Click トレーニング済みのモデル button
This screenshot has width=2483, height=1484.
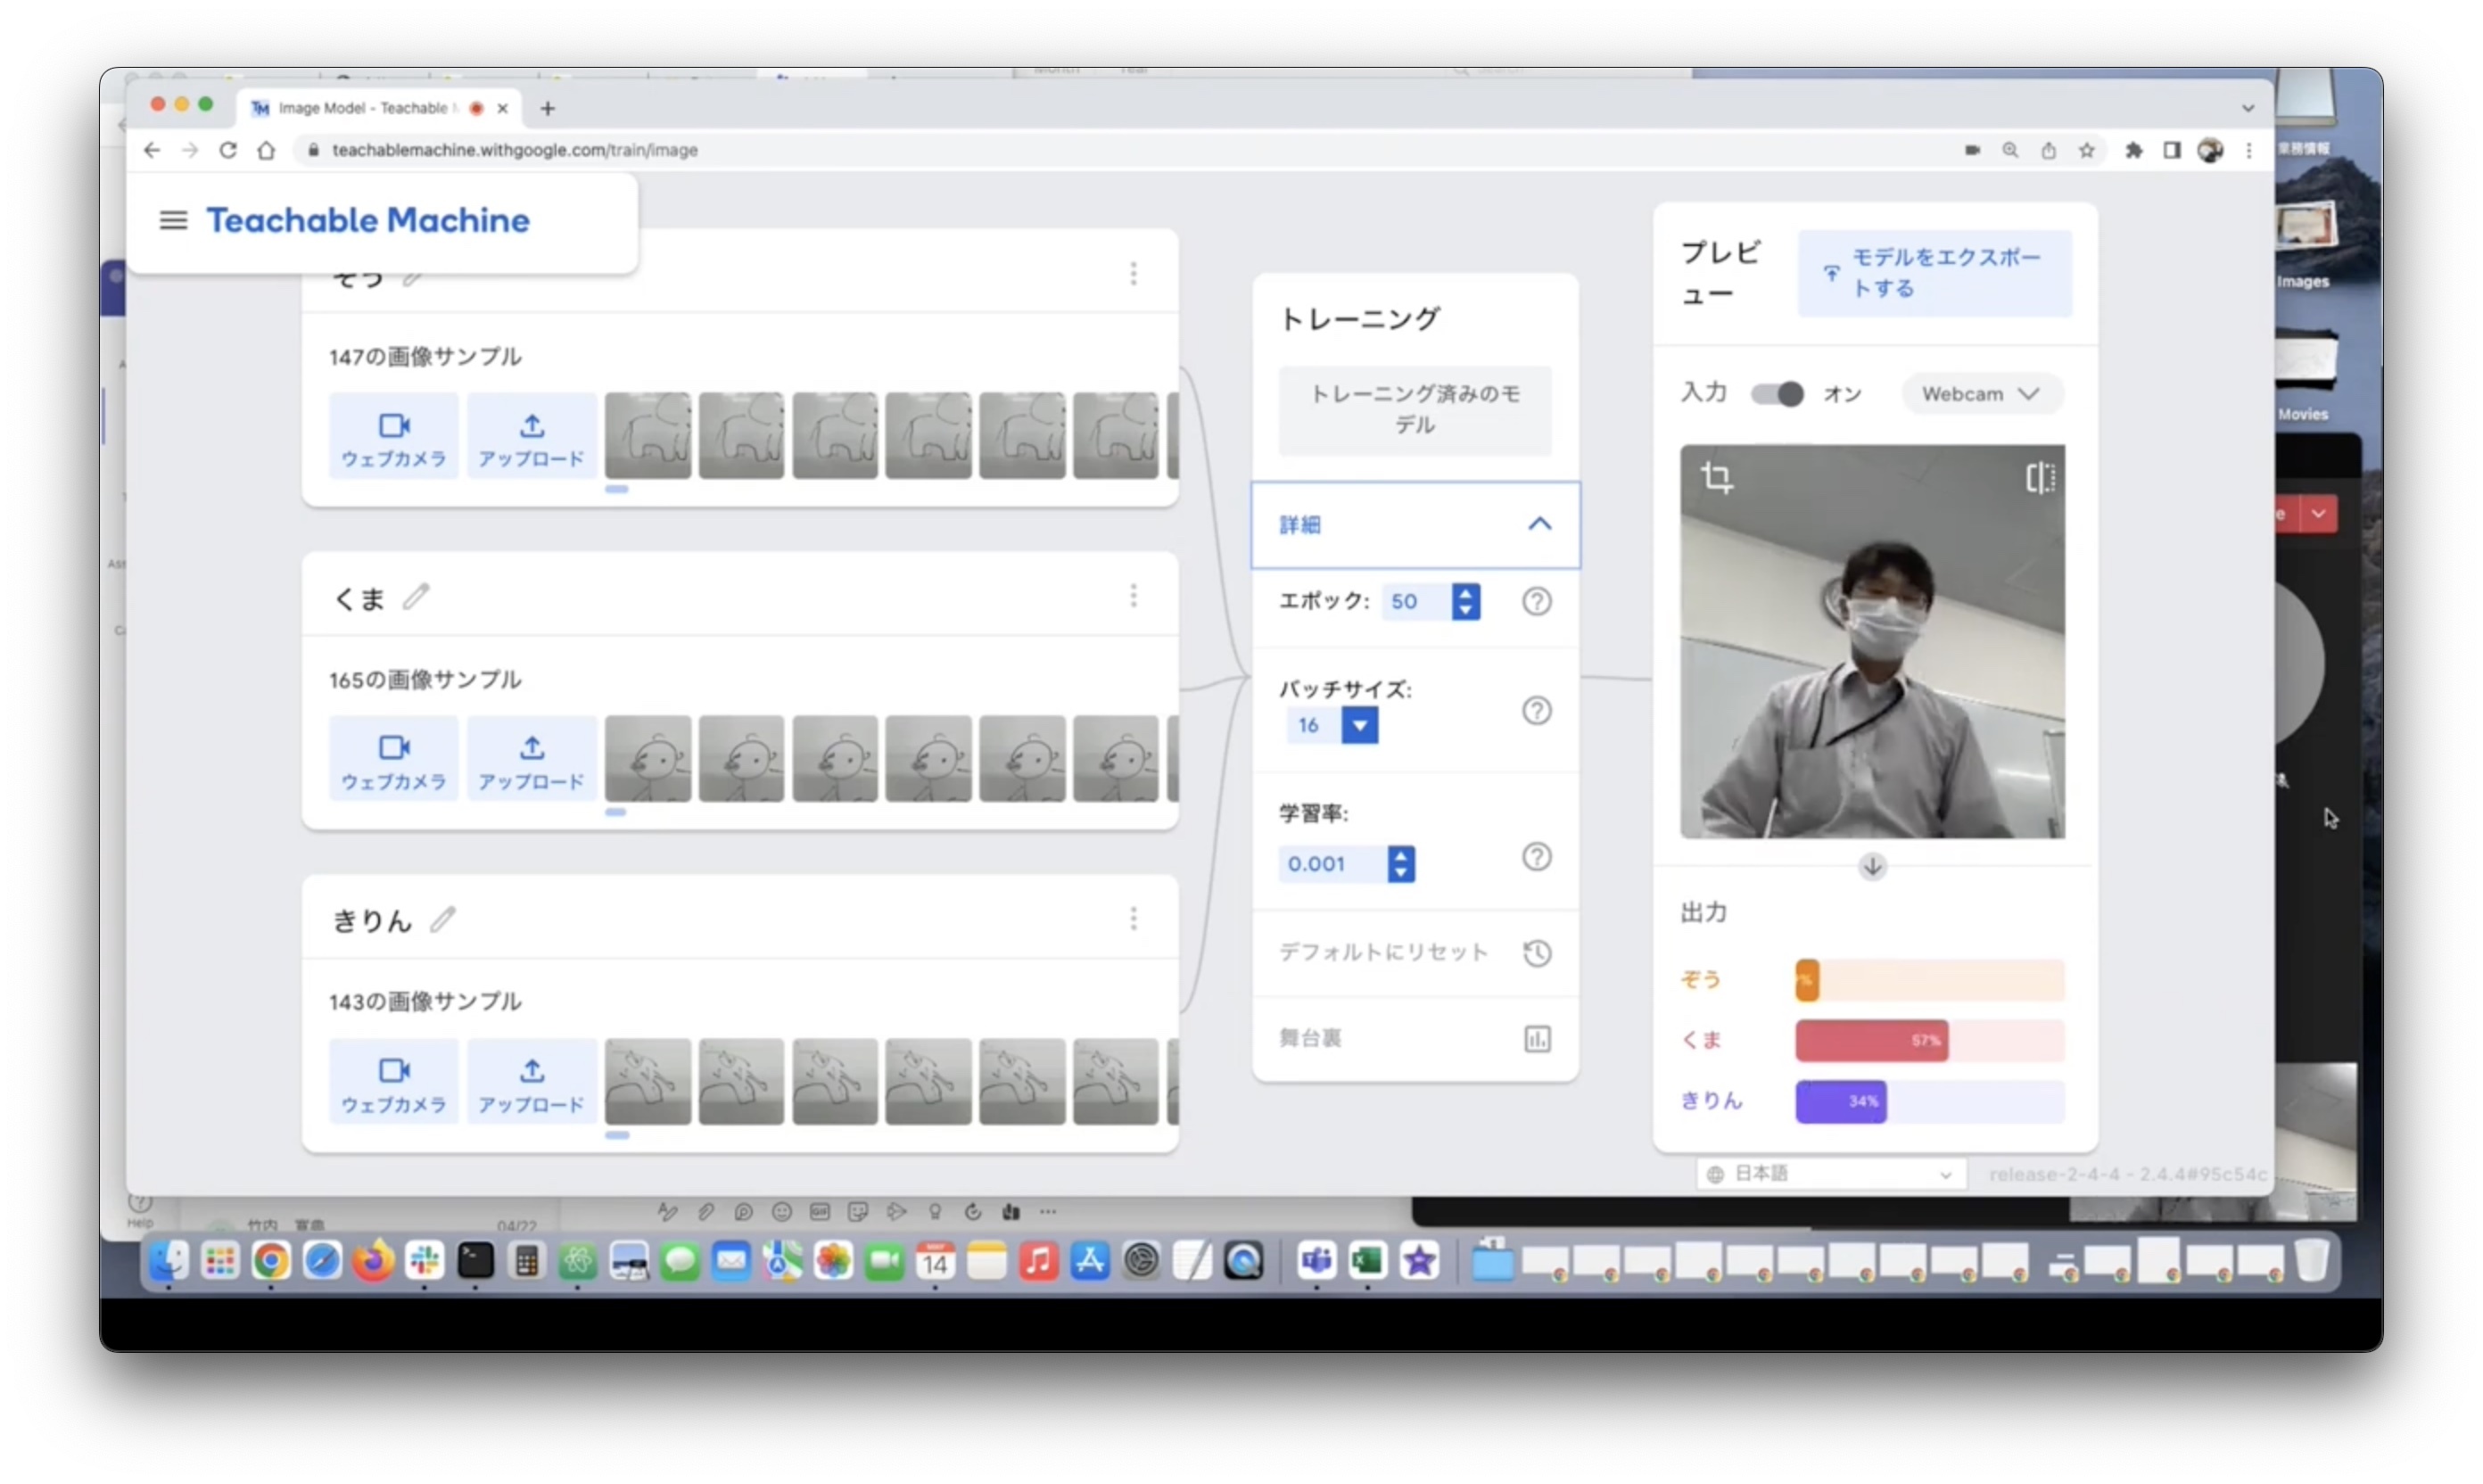(1415, 410)
